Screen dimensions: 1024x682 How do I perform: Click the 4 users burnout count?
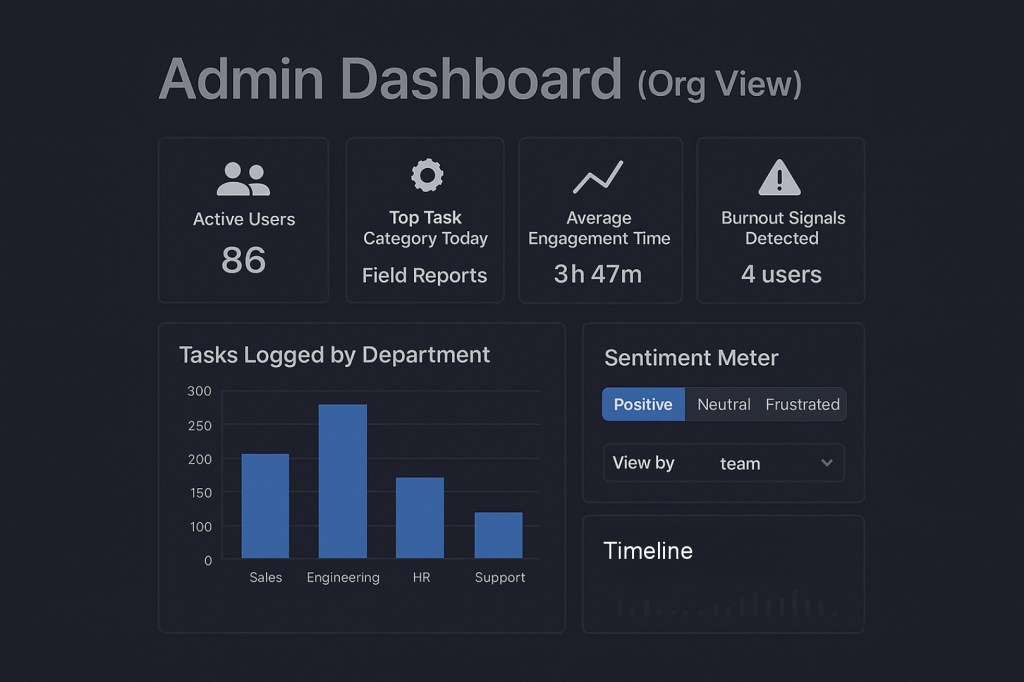(x=781, y=274)
